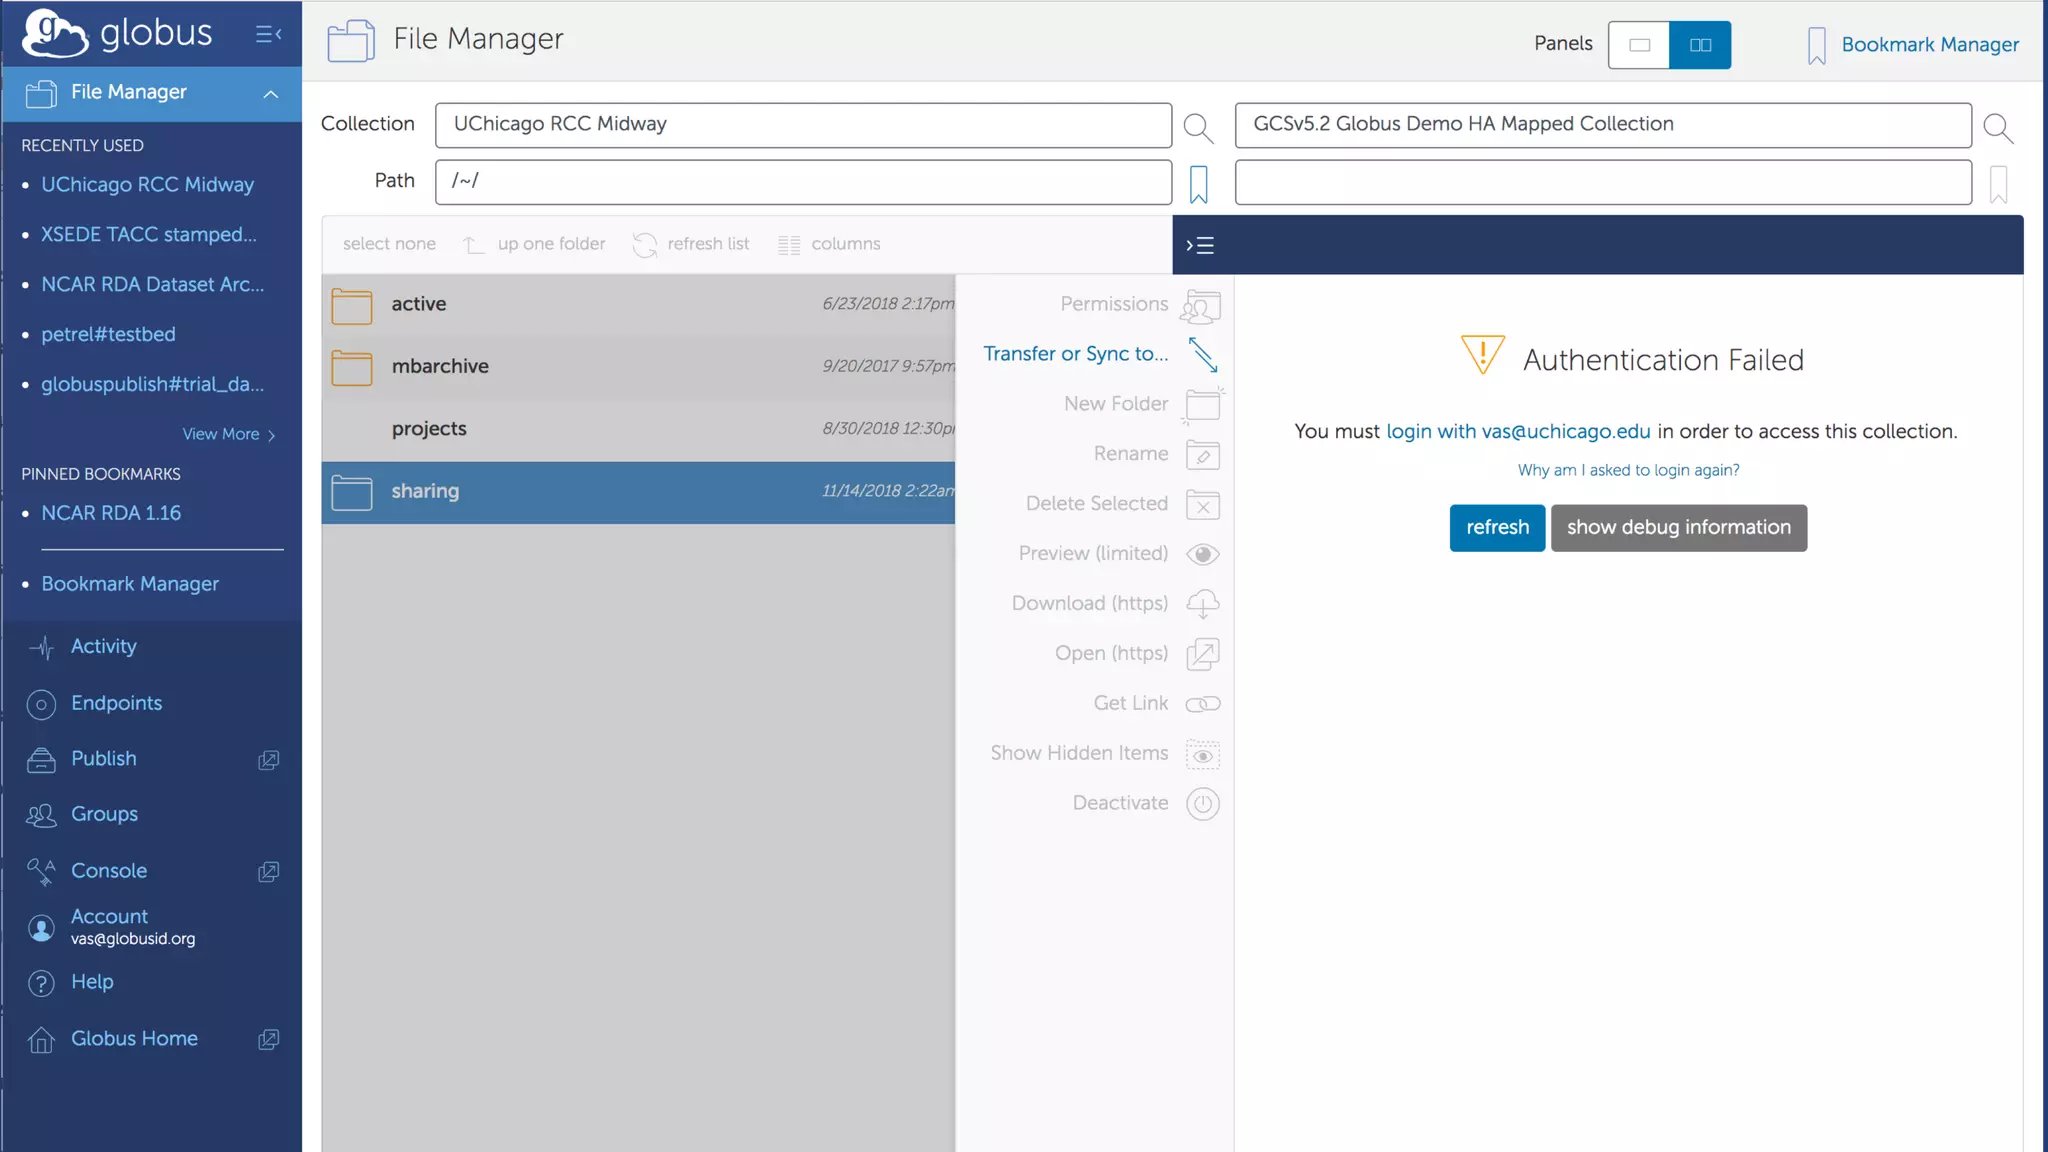The height and width of the screenshot is (1152, 2048).
Task: Click the left collection search magnifier icon
Action: point(1197,127)
